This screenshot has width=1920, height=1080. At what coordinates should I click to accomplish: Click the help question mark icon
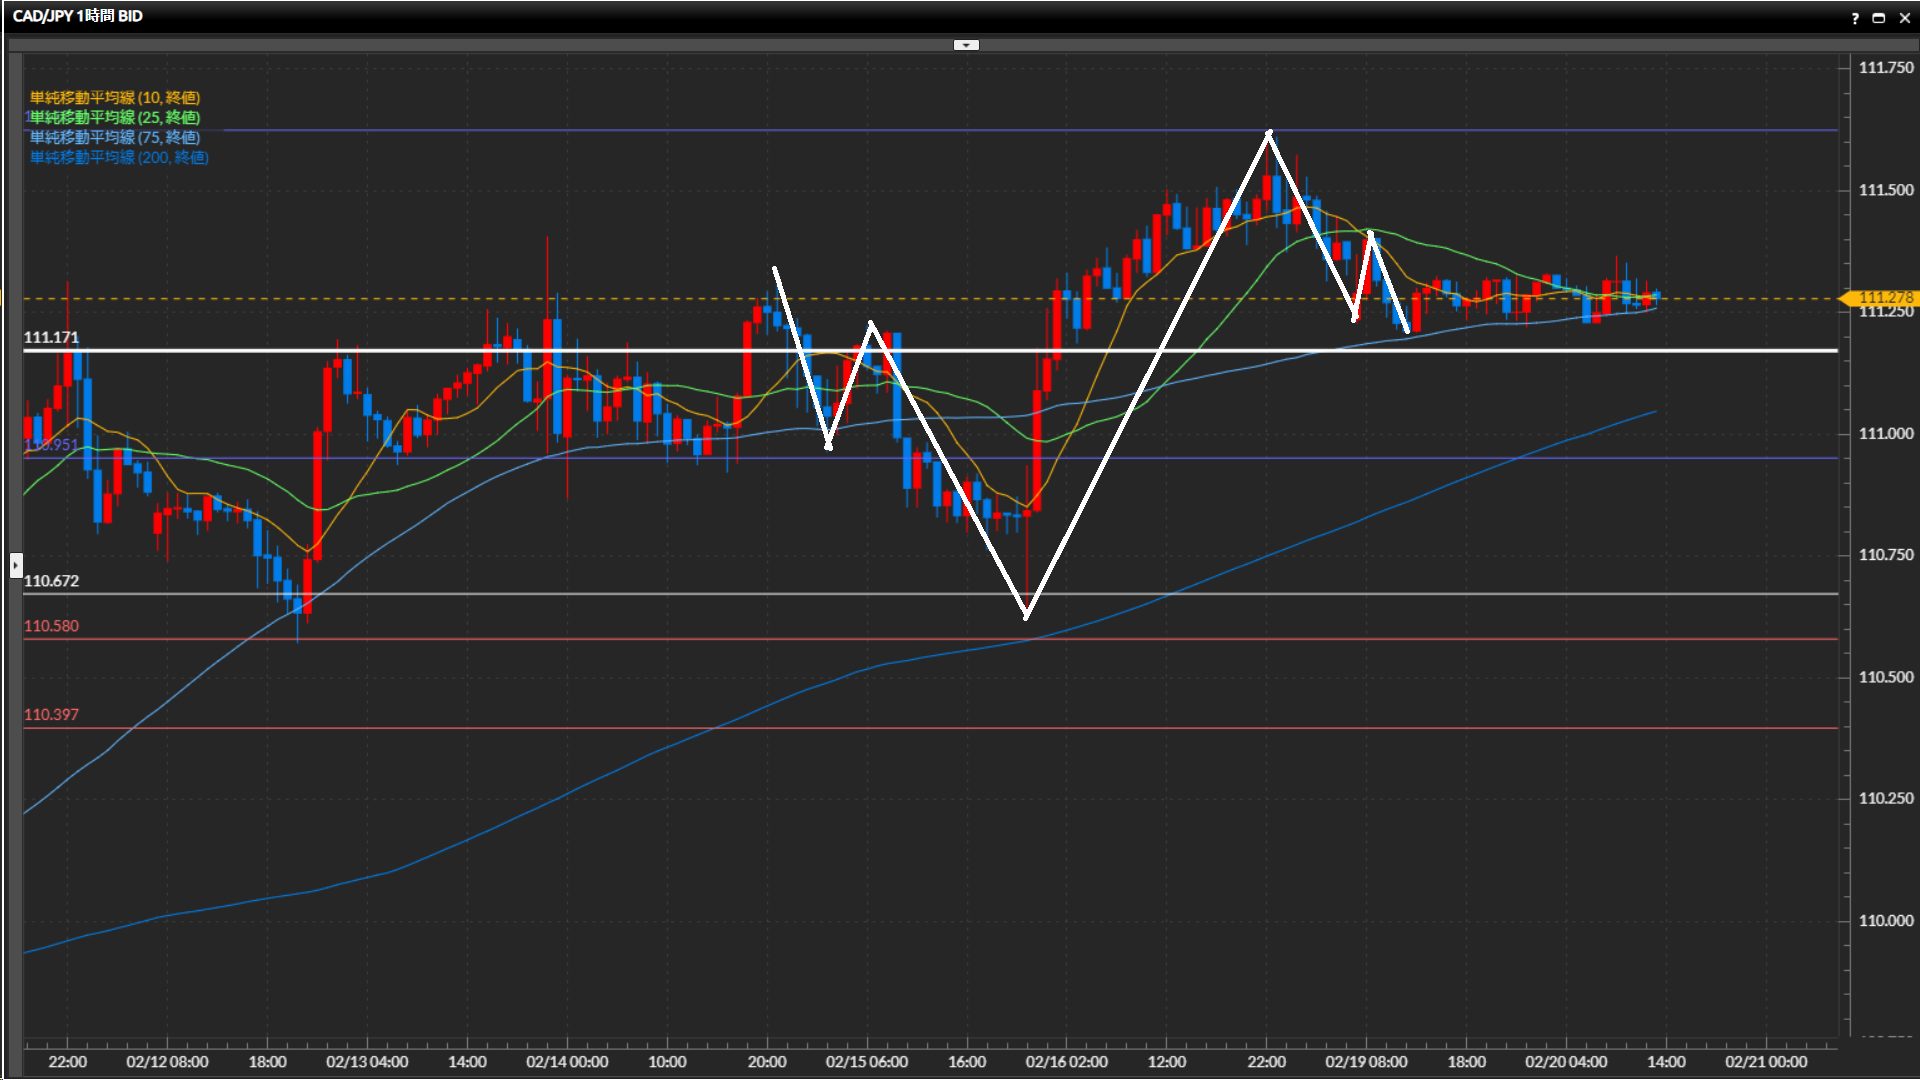point(1855,18)
